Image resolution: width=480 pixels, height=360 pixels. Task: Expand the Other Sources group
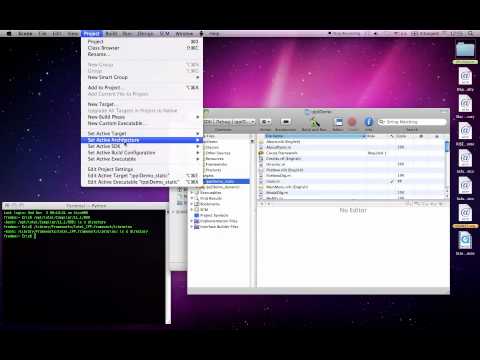point(217,153)
